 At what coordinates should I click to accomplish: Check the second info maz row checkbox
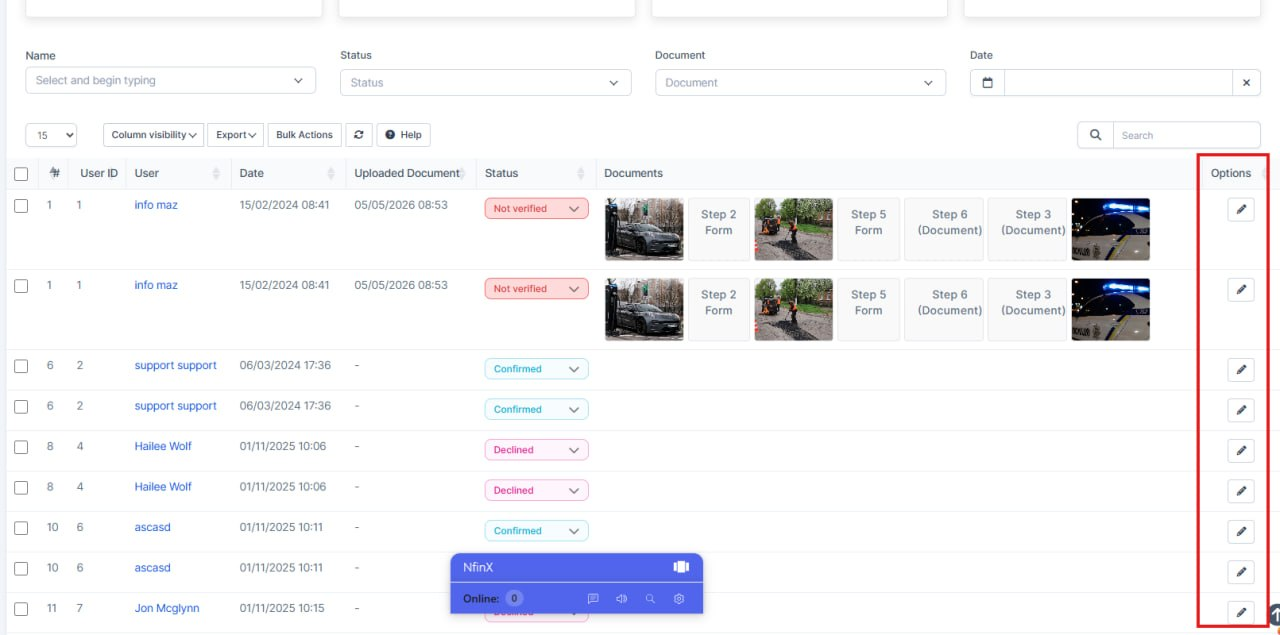[x=21, y=286]
